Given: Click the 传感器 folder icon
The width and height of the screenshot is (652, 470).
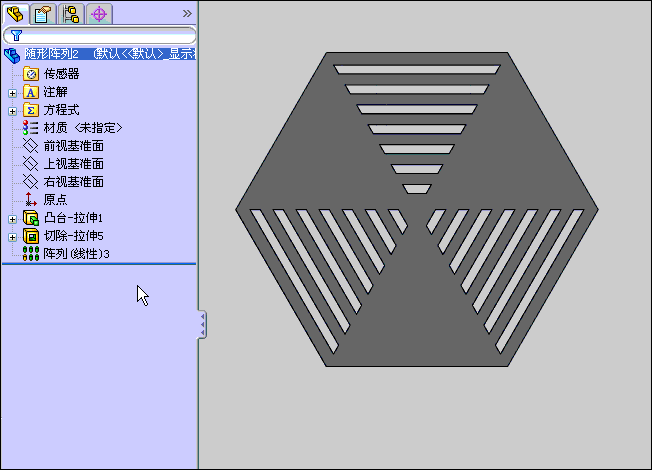Looking at the screenshot, I should (31, 74).
